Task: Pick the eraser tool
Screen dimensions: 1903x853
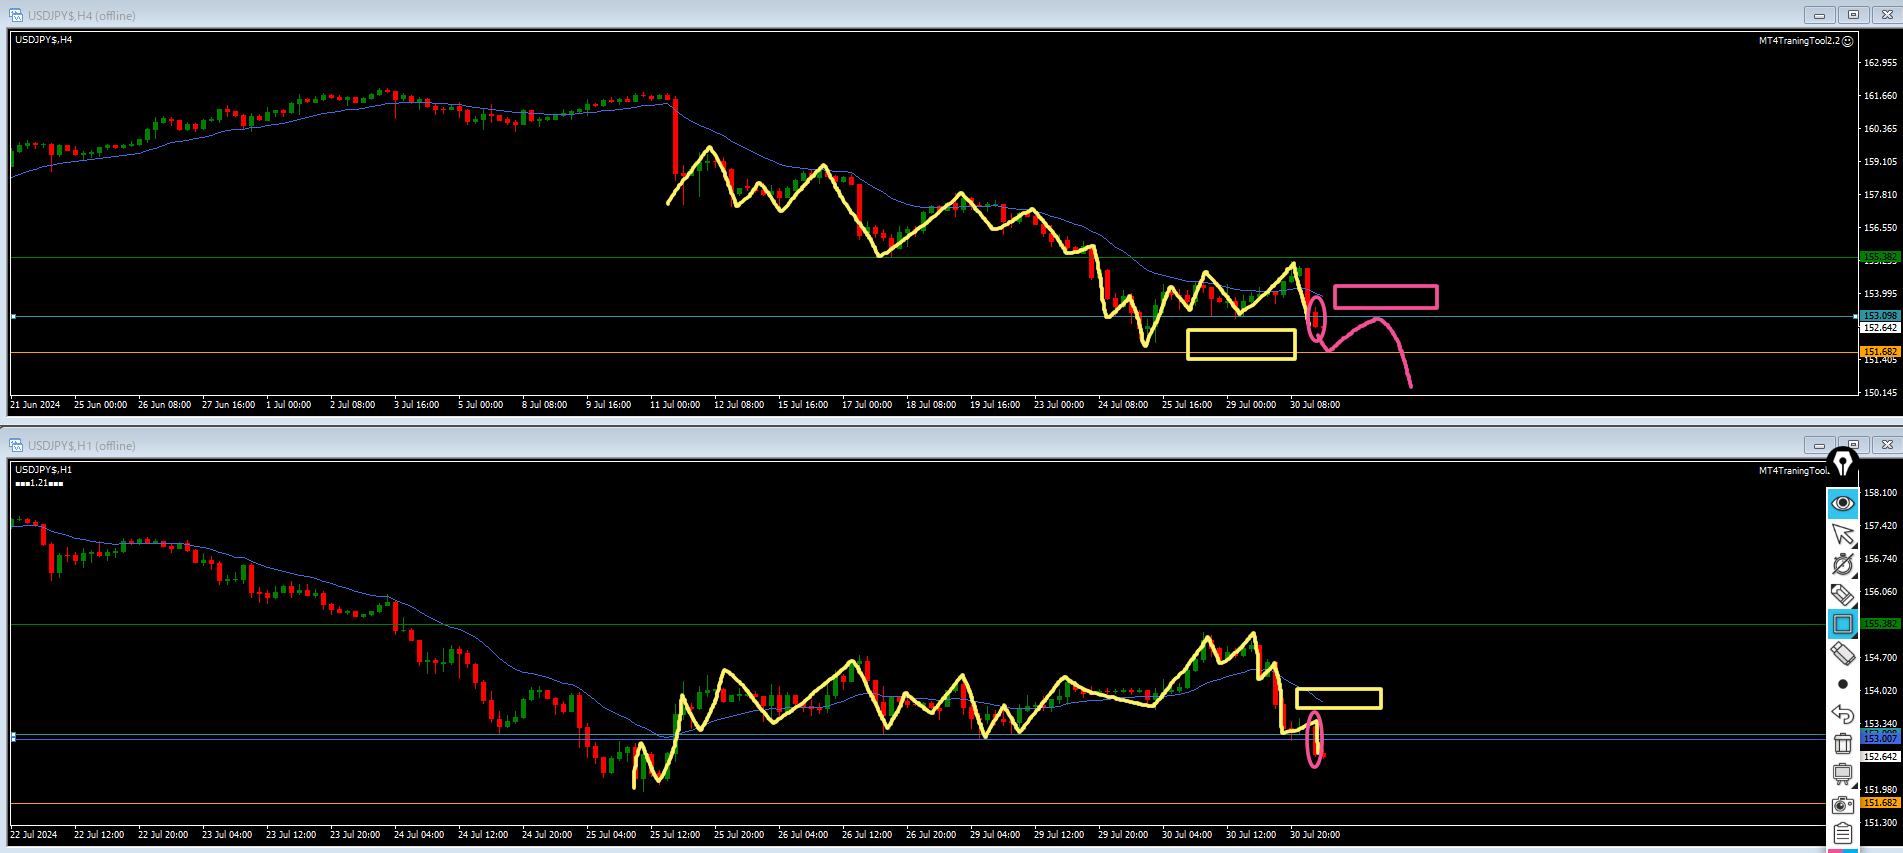Action: point(1842,654)
